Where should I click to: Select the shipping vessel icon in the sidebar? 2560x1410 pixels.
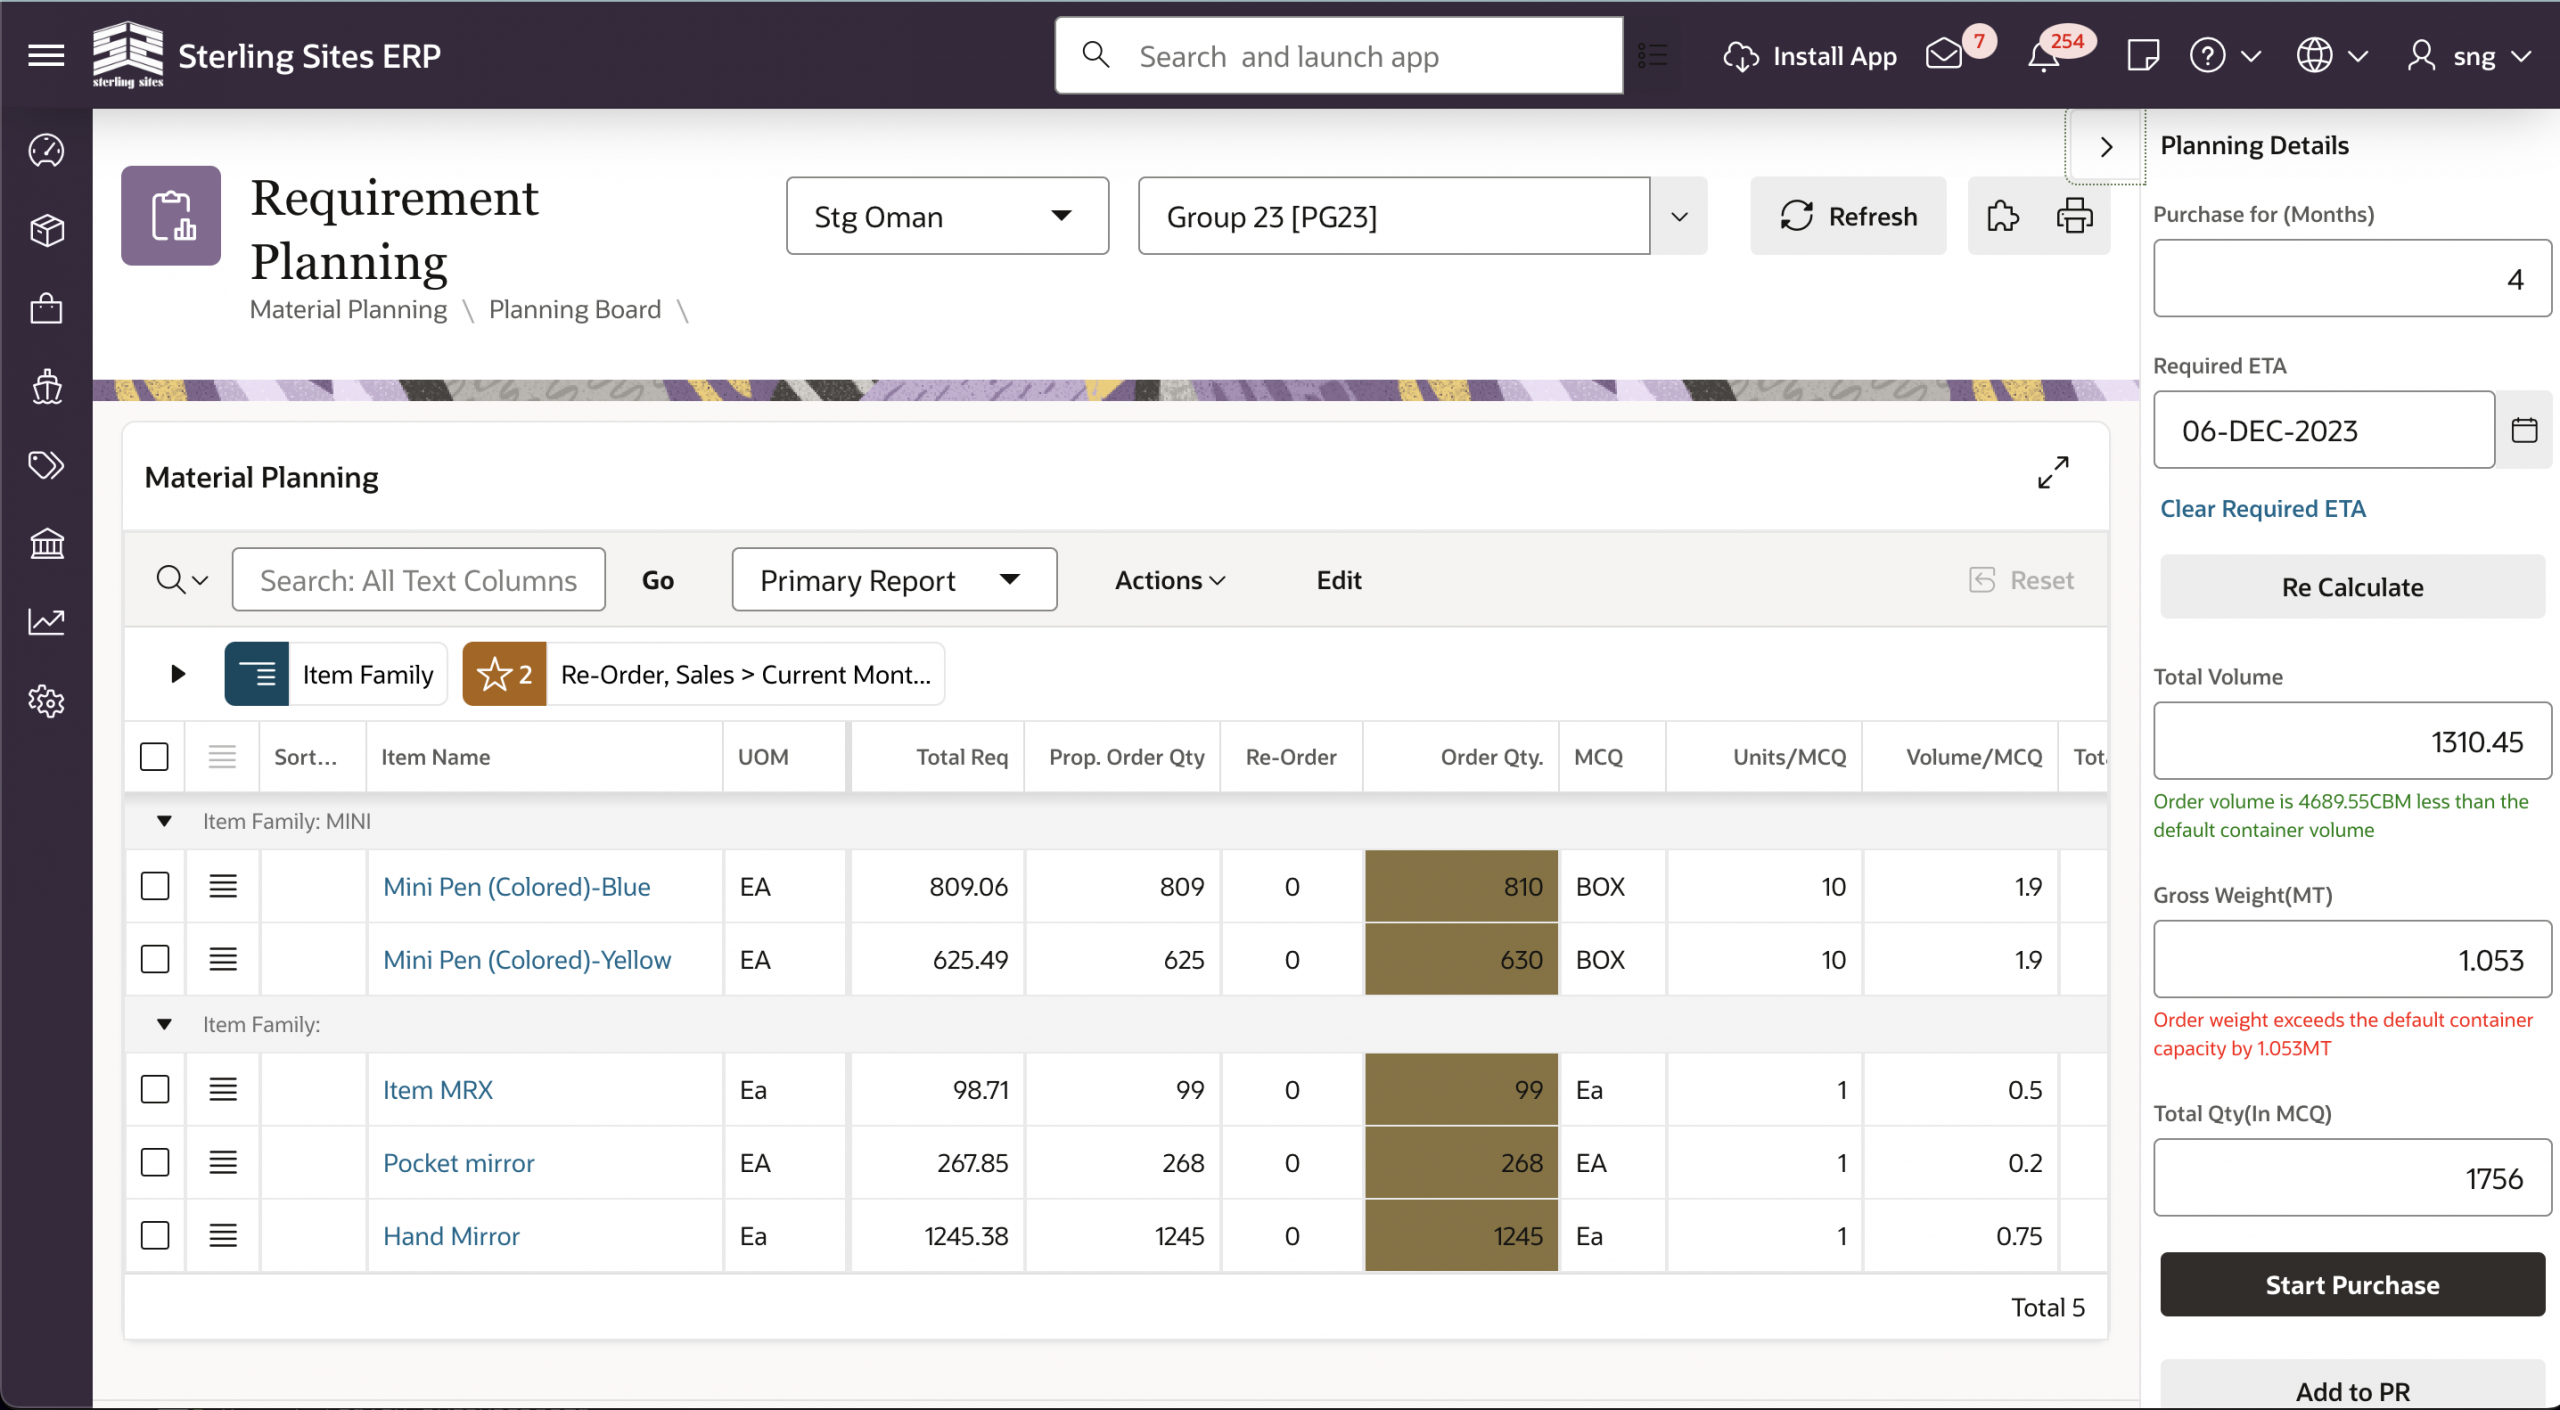tap(46, 387)
